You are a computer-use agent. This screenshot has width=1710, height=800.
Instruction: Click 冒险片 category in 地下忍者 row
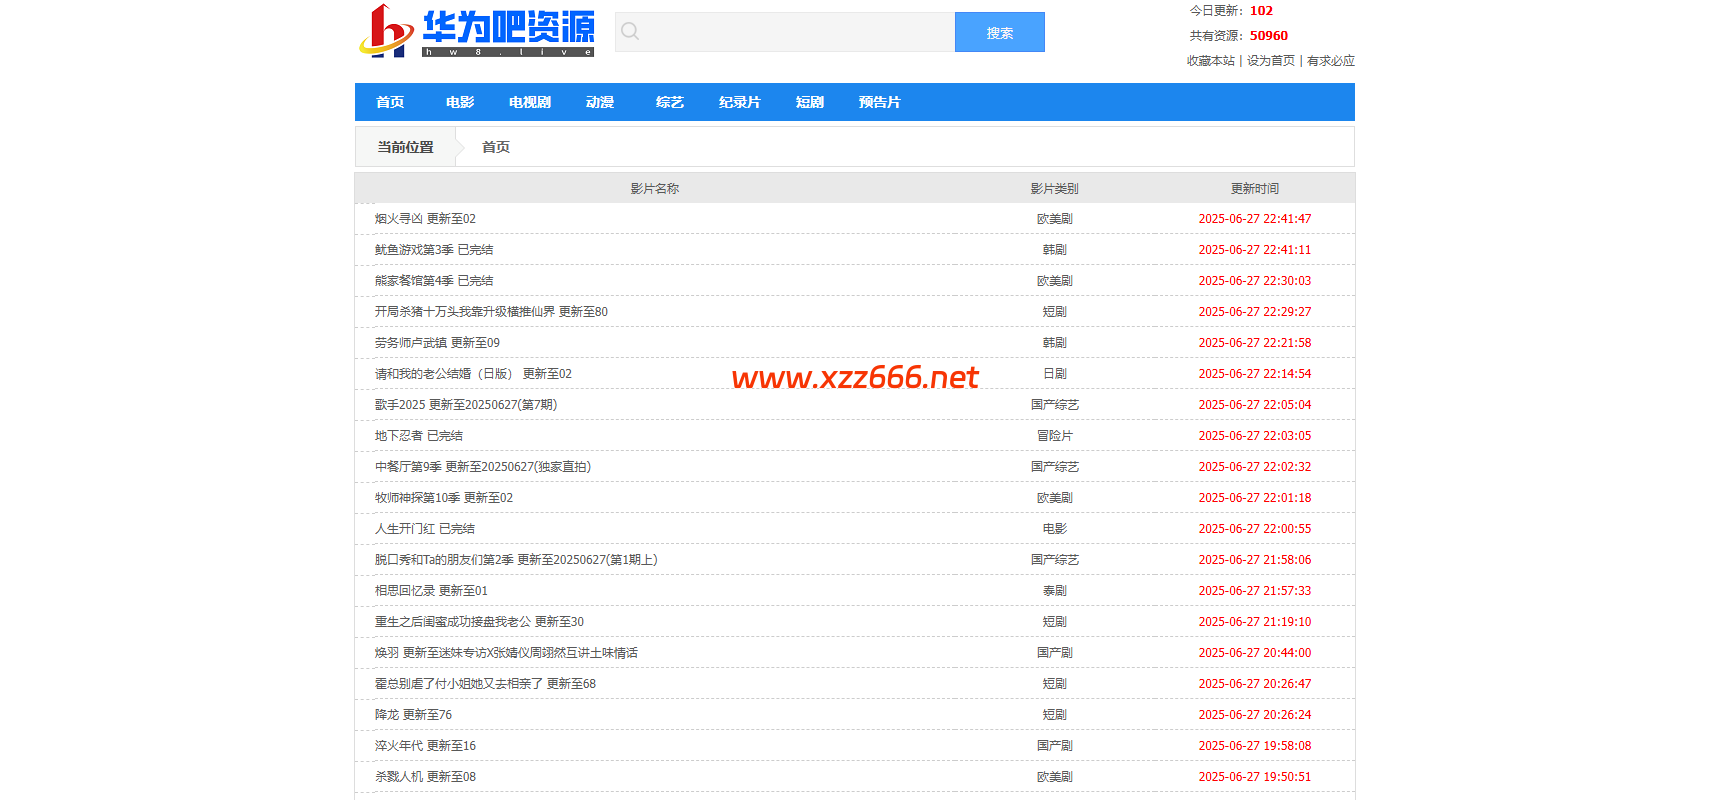tap(1055, 436)
